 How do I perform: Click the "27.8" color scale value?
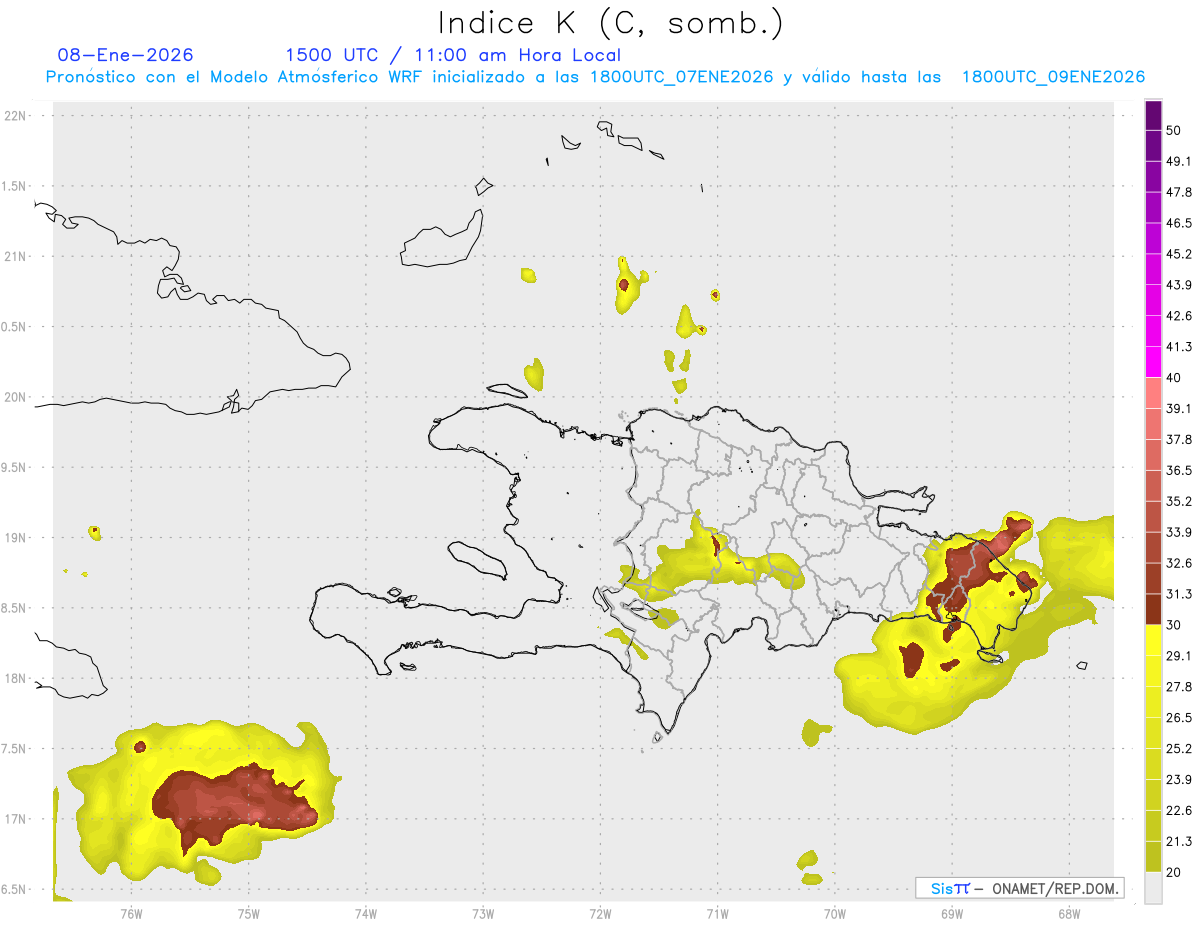pyautogui.click(x=1180, y=686)
